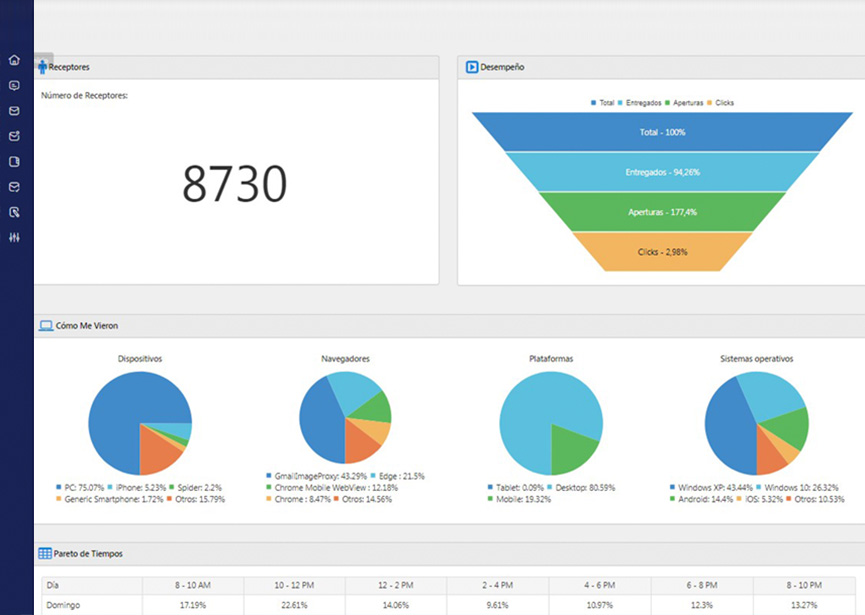
Task: Click the plain envelope sidebar icon
Action: coord(14,110)
